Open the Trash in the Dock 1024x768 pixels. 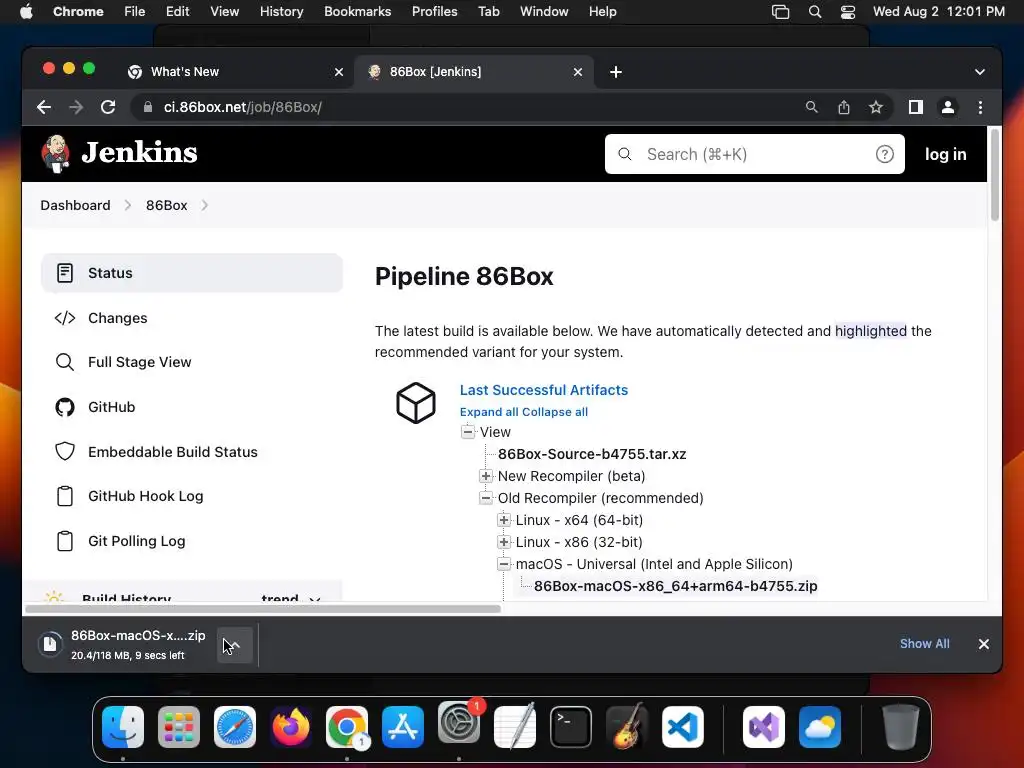901,727
